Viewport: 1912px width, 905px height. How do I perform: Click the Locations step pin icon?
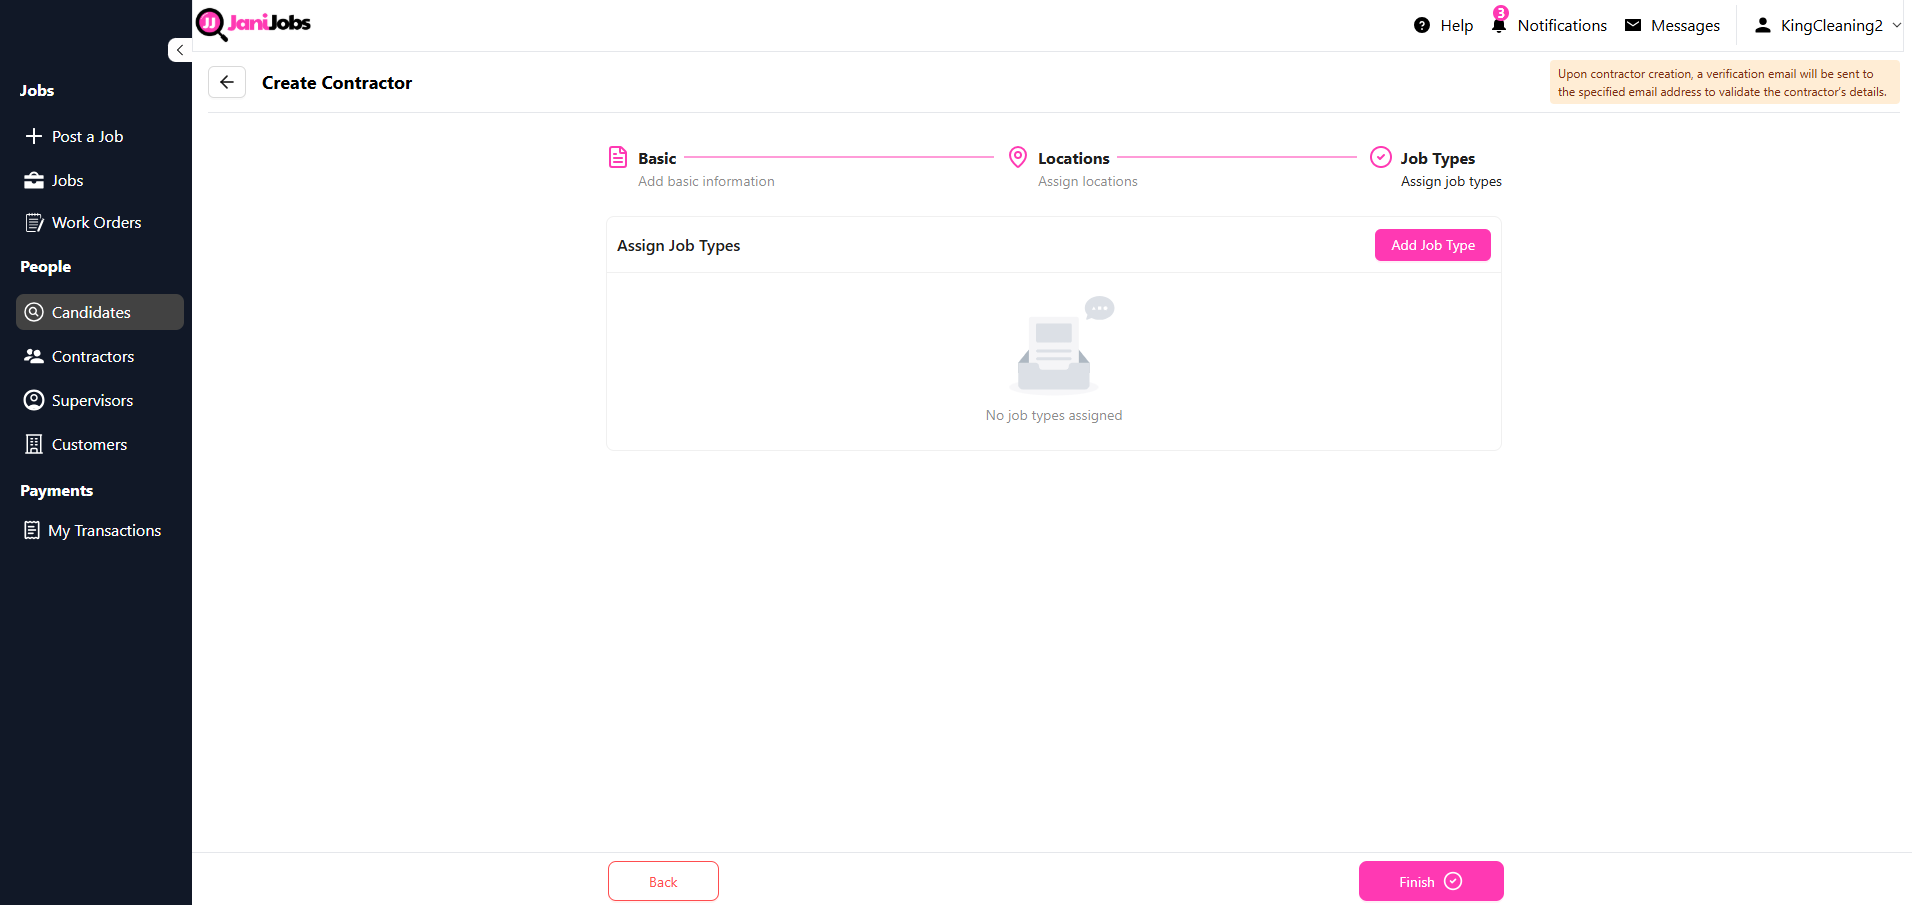pyautogui.click(x=1018, y=157)
